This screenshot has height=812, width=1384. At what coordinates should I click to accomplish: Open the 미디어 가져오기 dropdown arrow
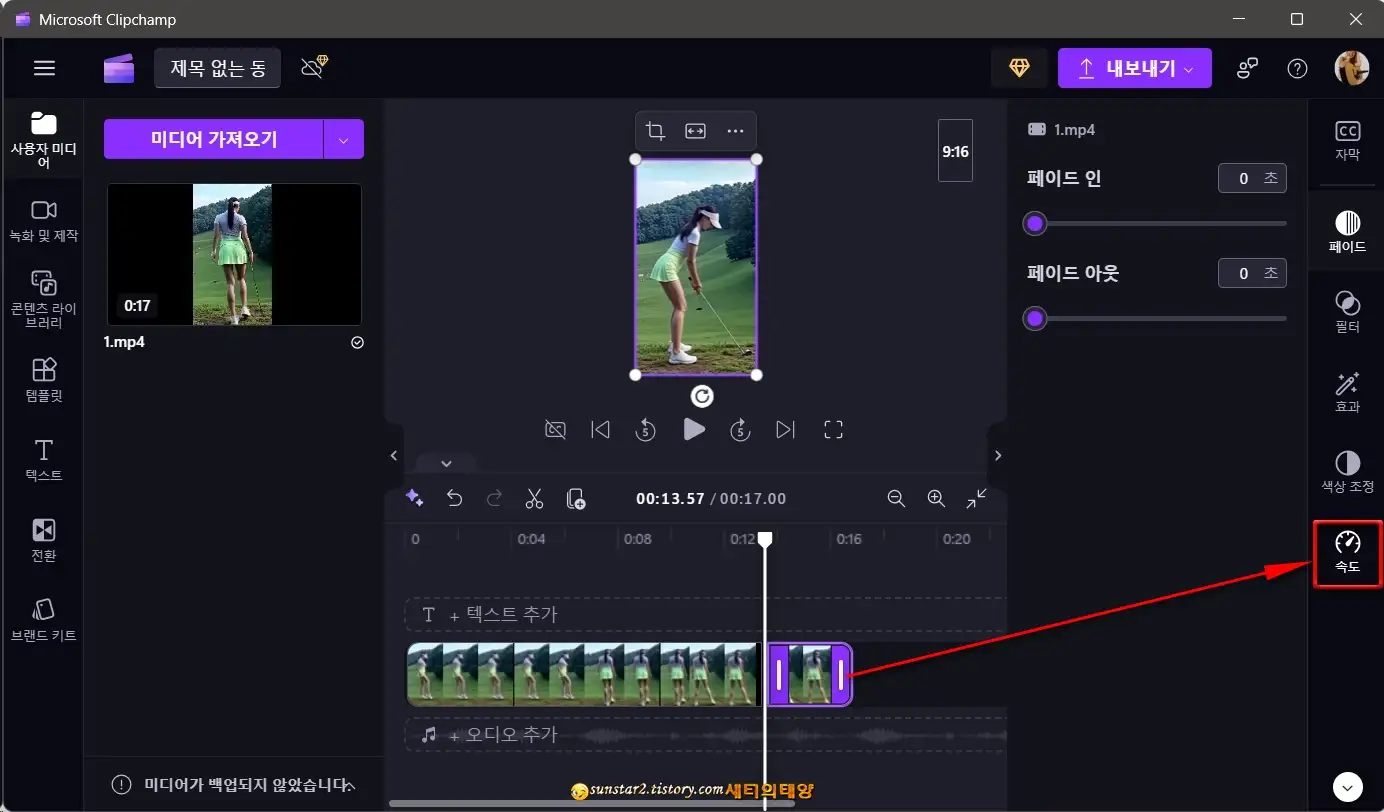coord(344,138)
